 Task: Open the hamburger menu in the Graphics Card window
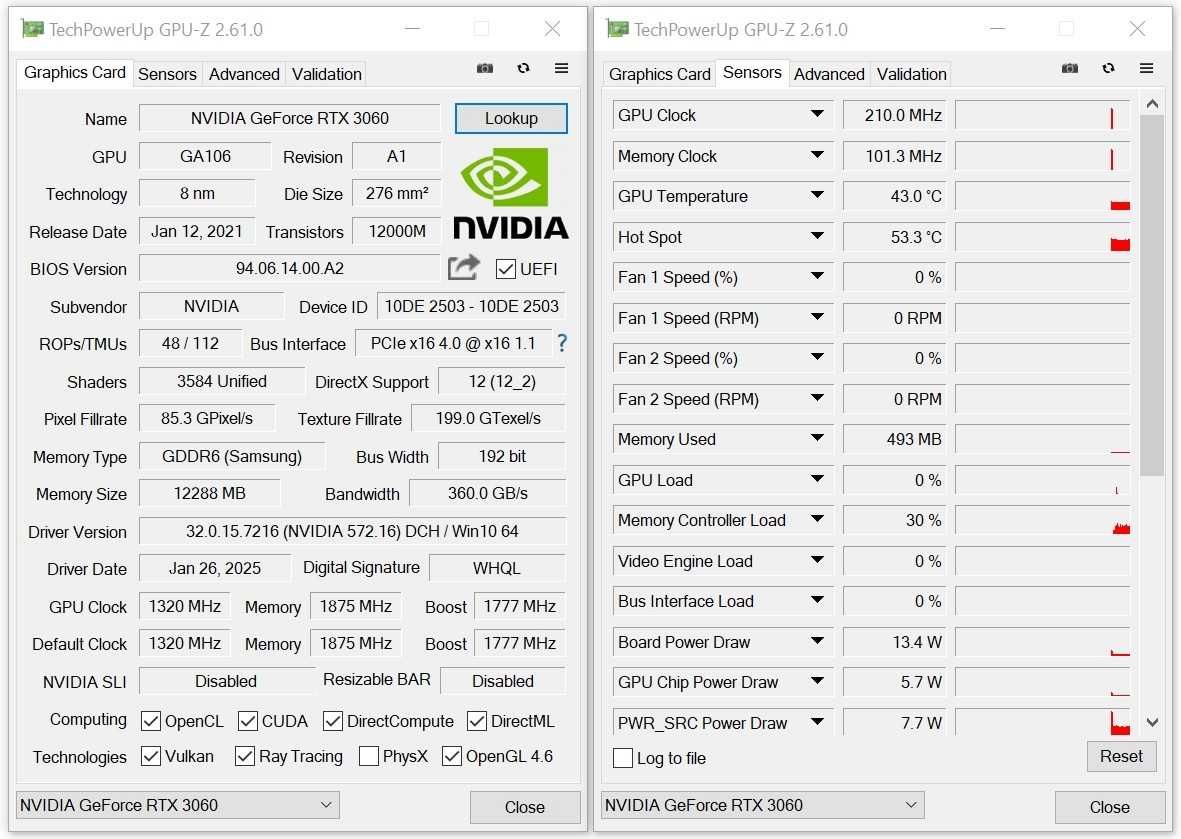(561, 69)
